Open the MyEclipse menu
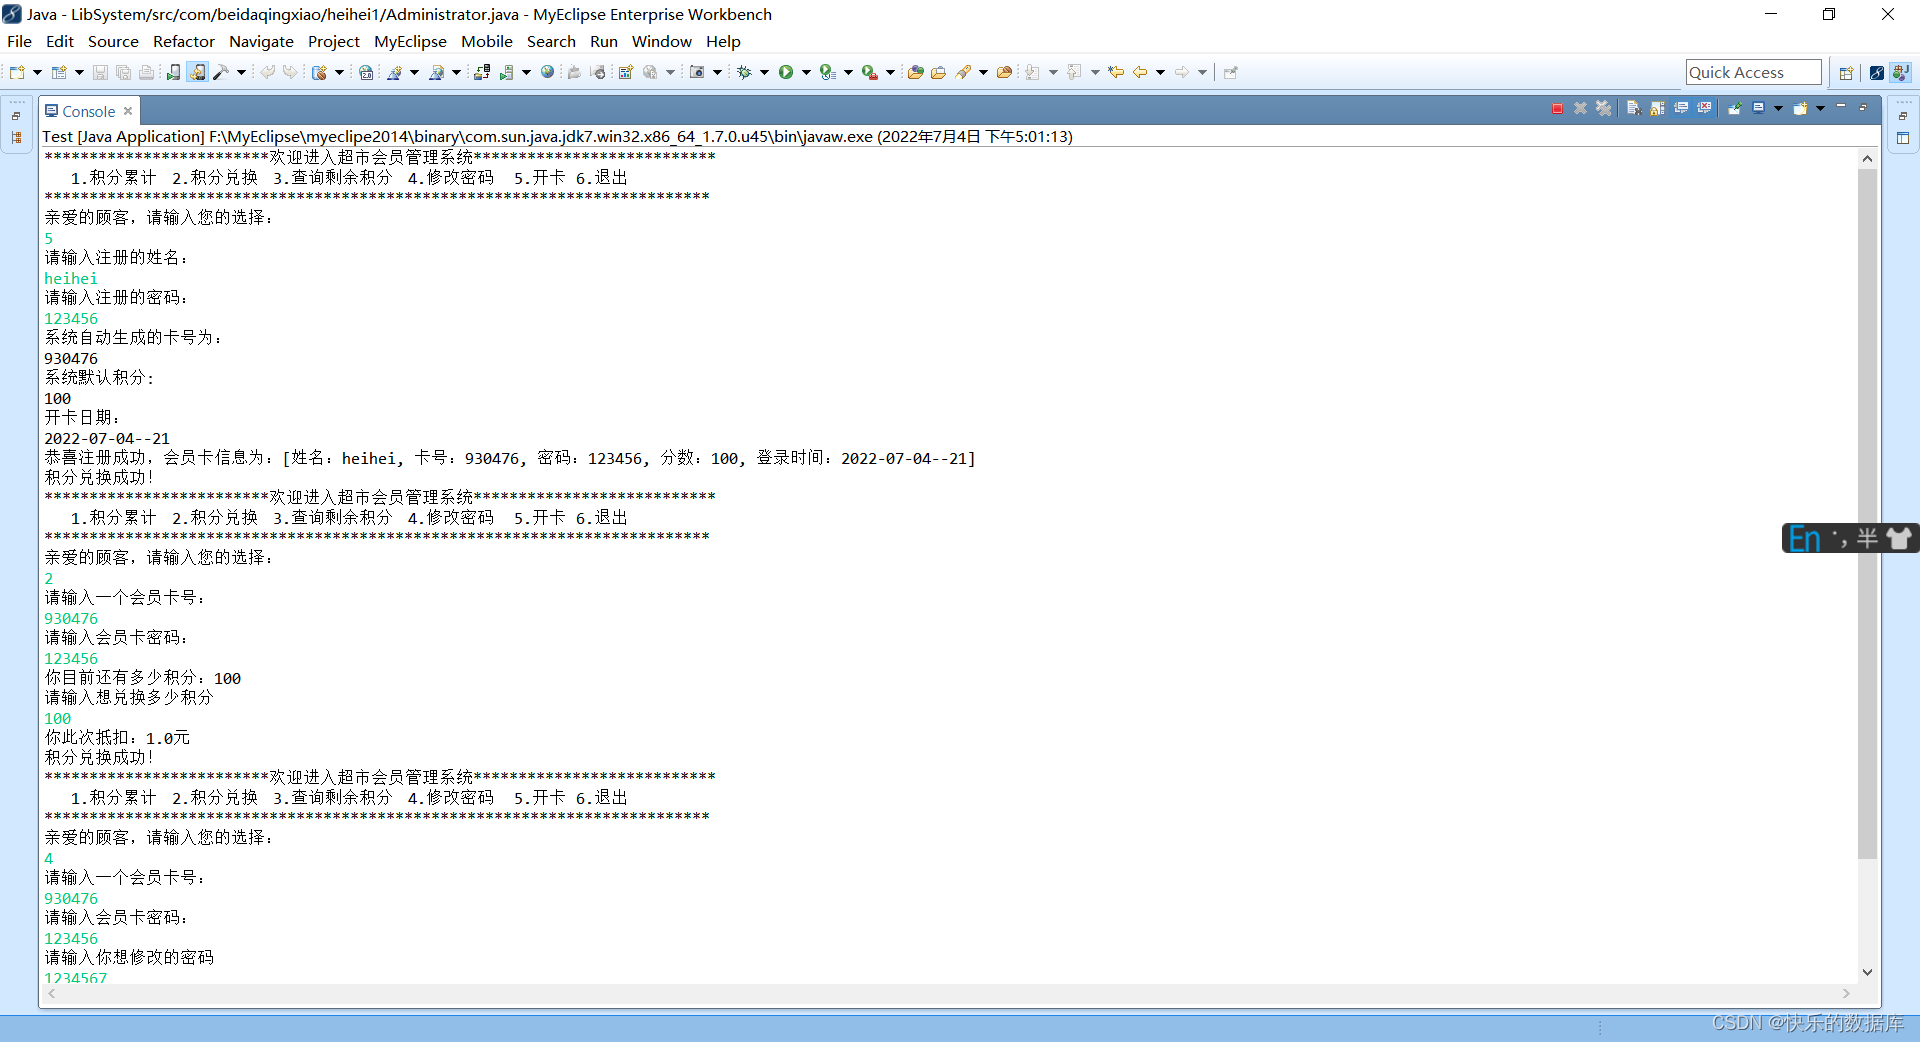This screenshot has height=1042, width=1920. tap(410, 41)
